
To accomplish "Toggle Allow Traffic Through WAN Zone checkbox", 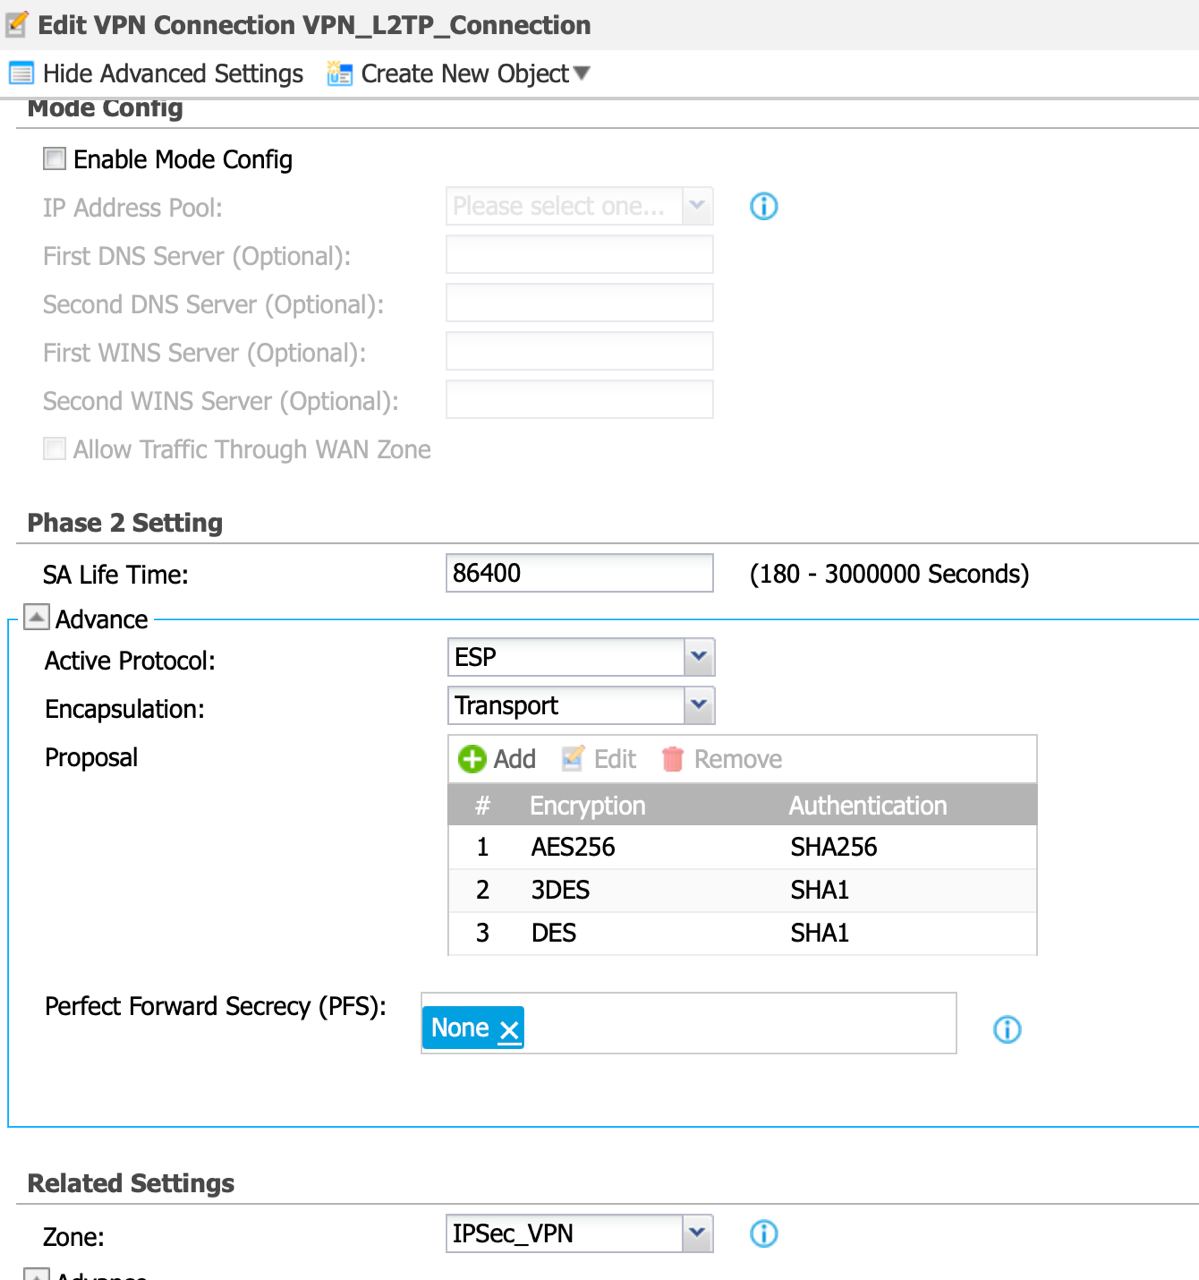I will tap(55, 449).
